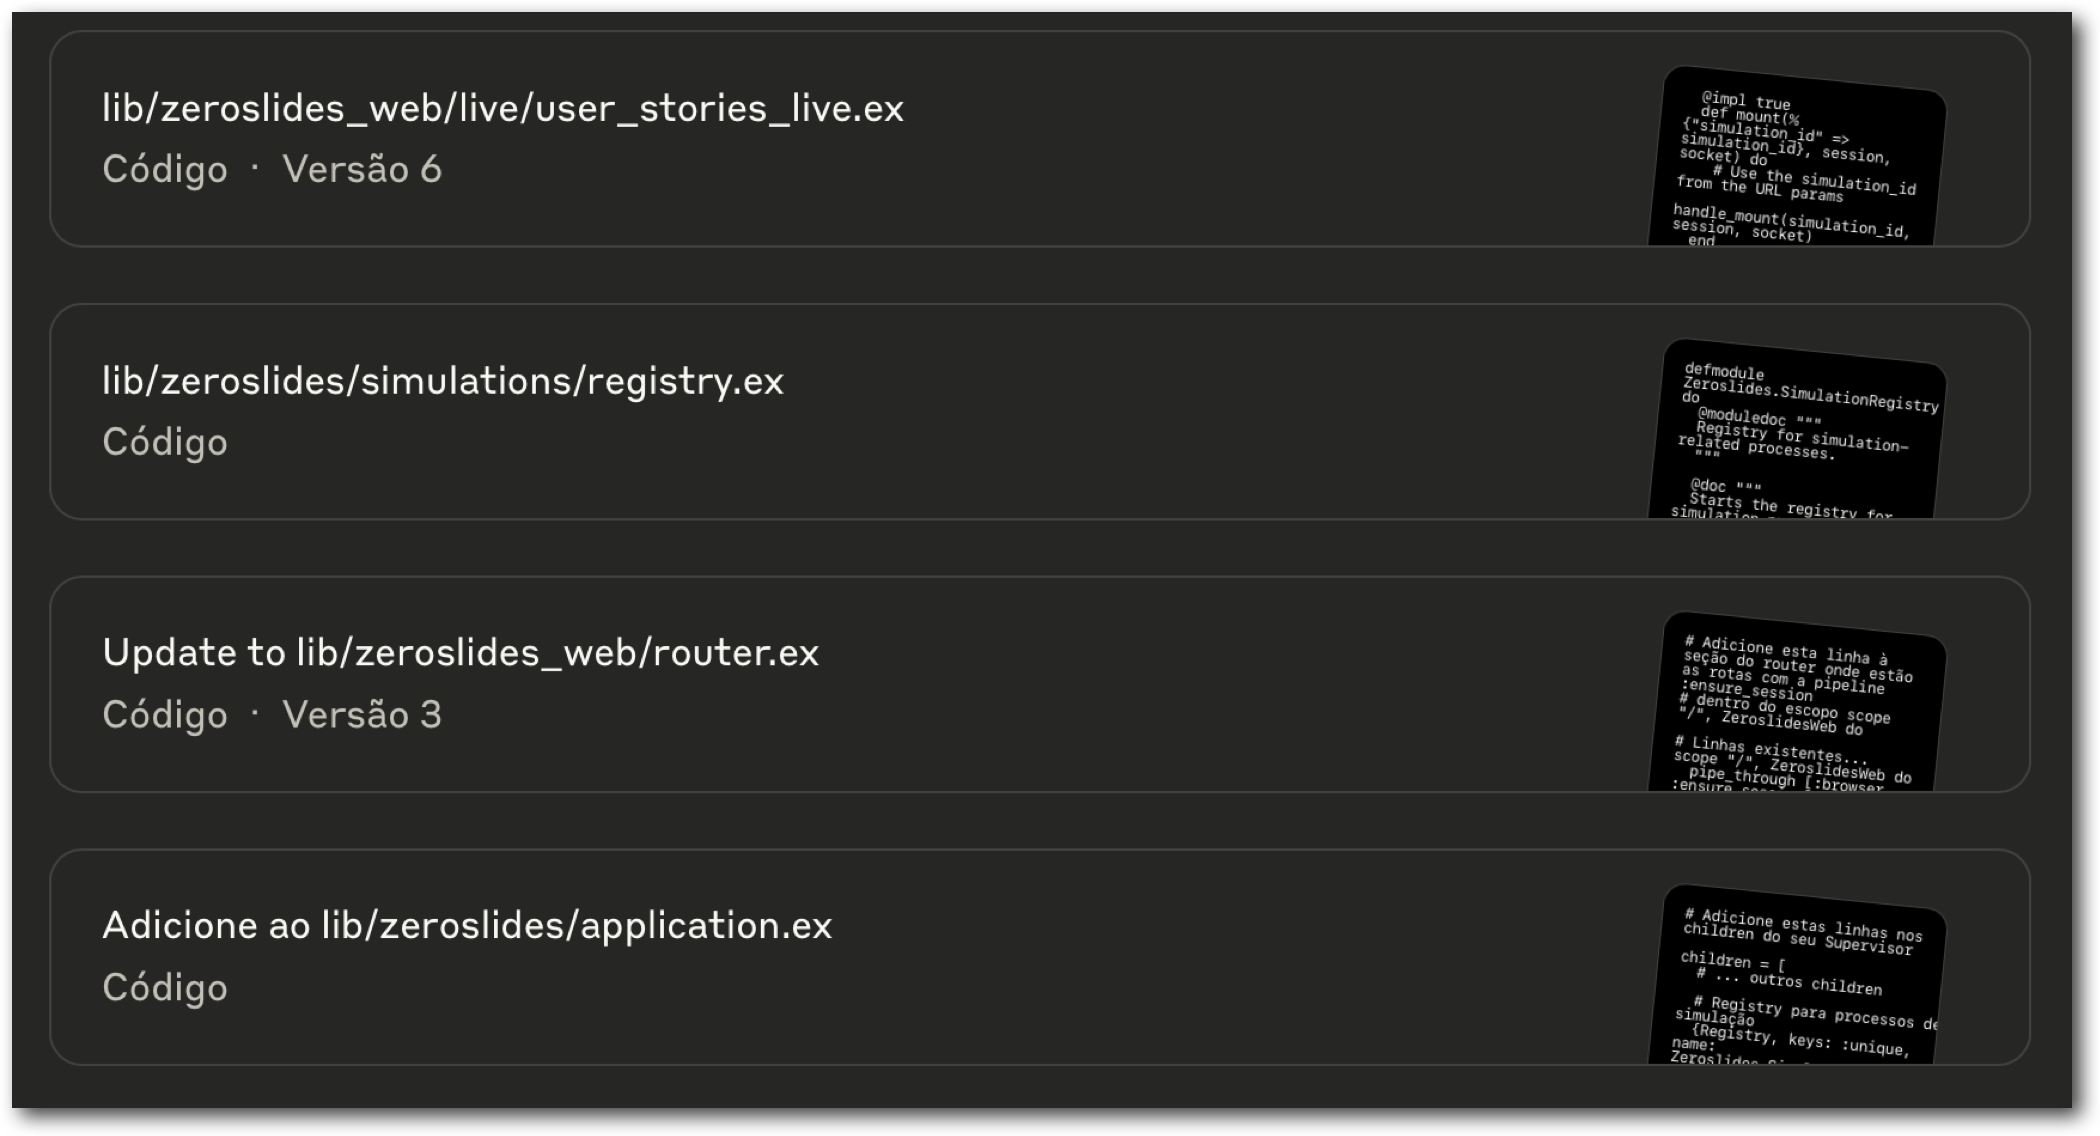The width and height of the screenshot is (2100, 1136).
Task: Click the @moduledoc text in registry thumbnail
Action: click(1741, 416)
